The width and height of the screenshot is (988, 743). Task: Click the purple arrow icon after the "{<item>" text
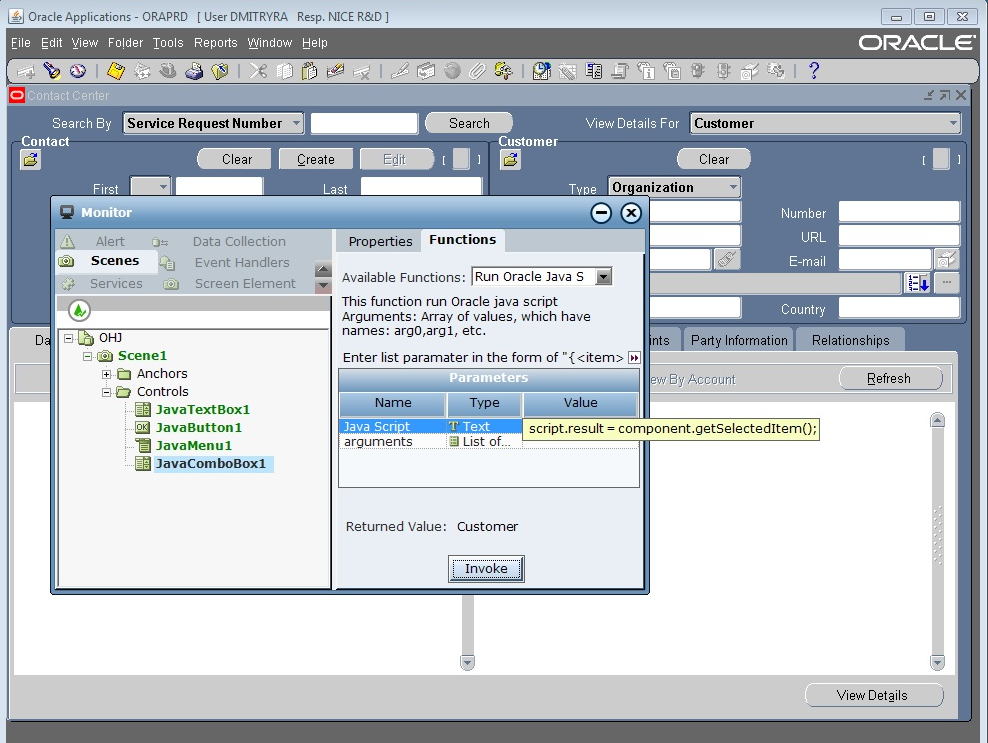tap(634, 358)
